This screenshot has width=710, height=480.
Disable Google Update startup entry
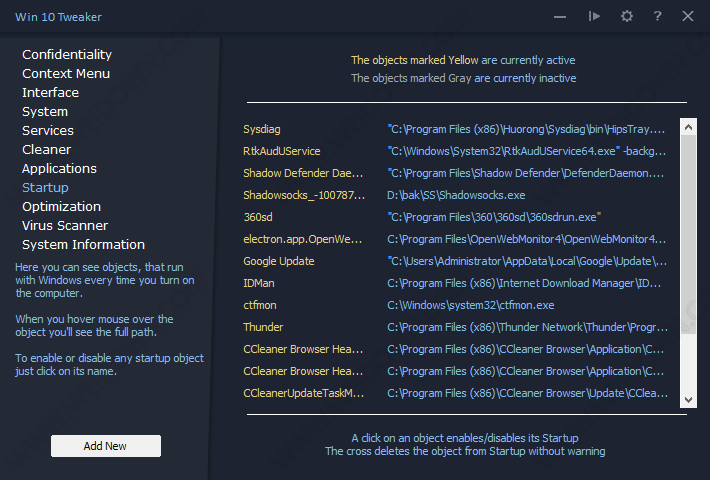pos(279,261)
